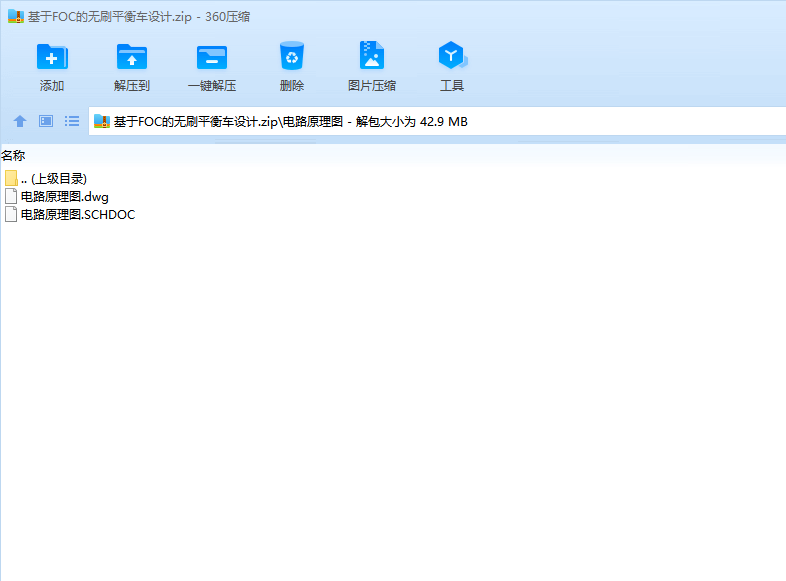Go up one level with the arrow icon
Image resolution: width=786 pixels, height=581 pixels.
point(20,121)
